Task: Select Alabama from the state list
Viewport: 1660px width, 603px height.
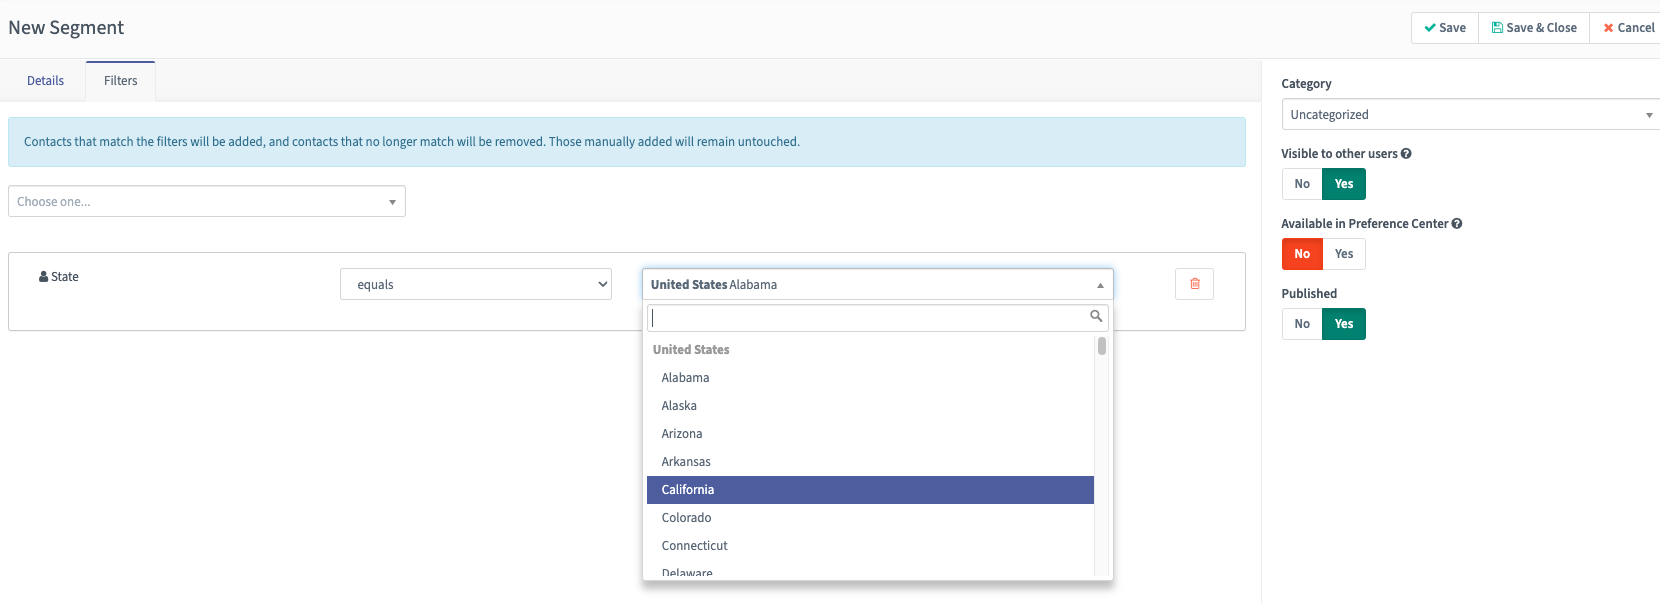Action: point(870,378)
